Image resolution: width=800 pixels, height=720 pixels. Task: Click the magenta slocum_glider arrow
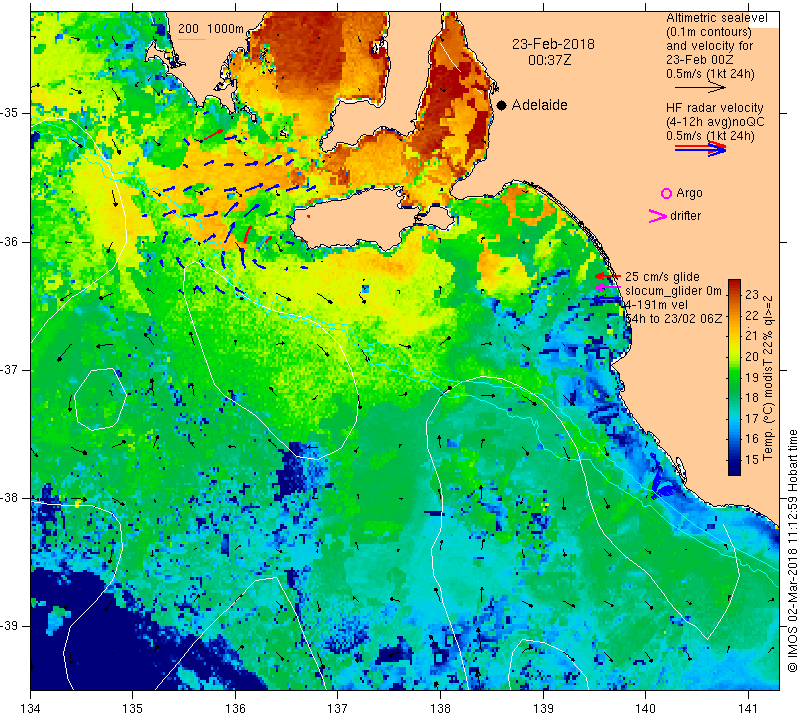(607, 288)
